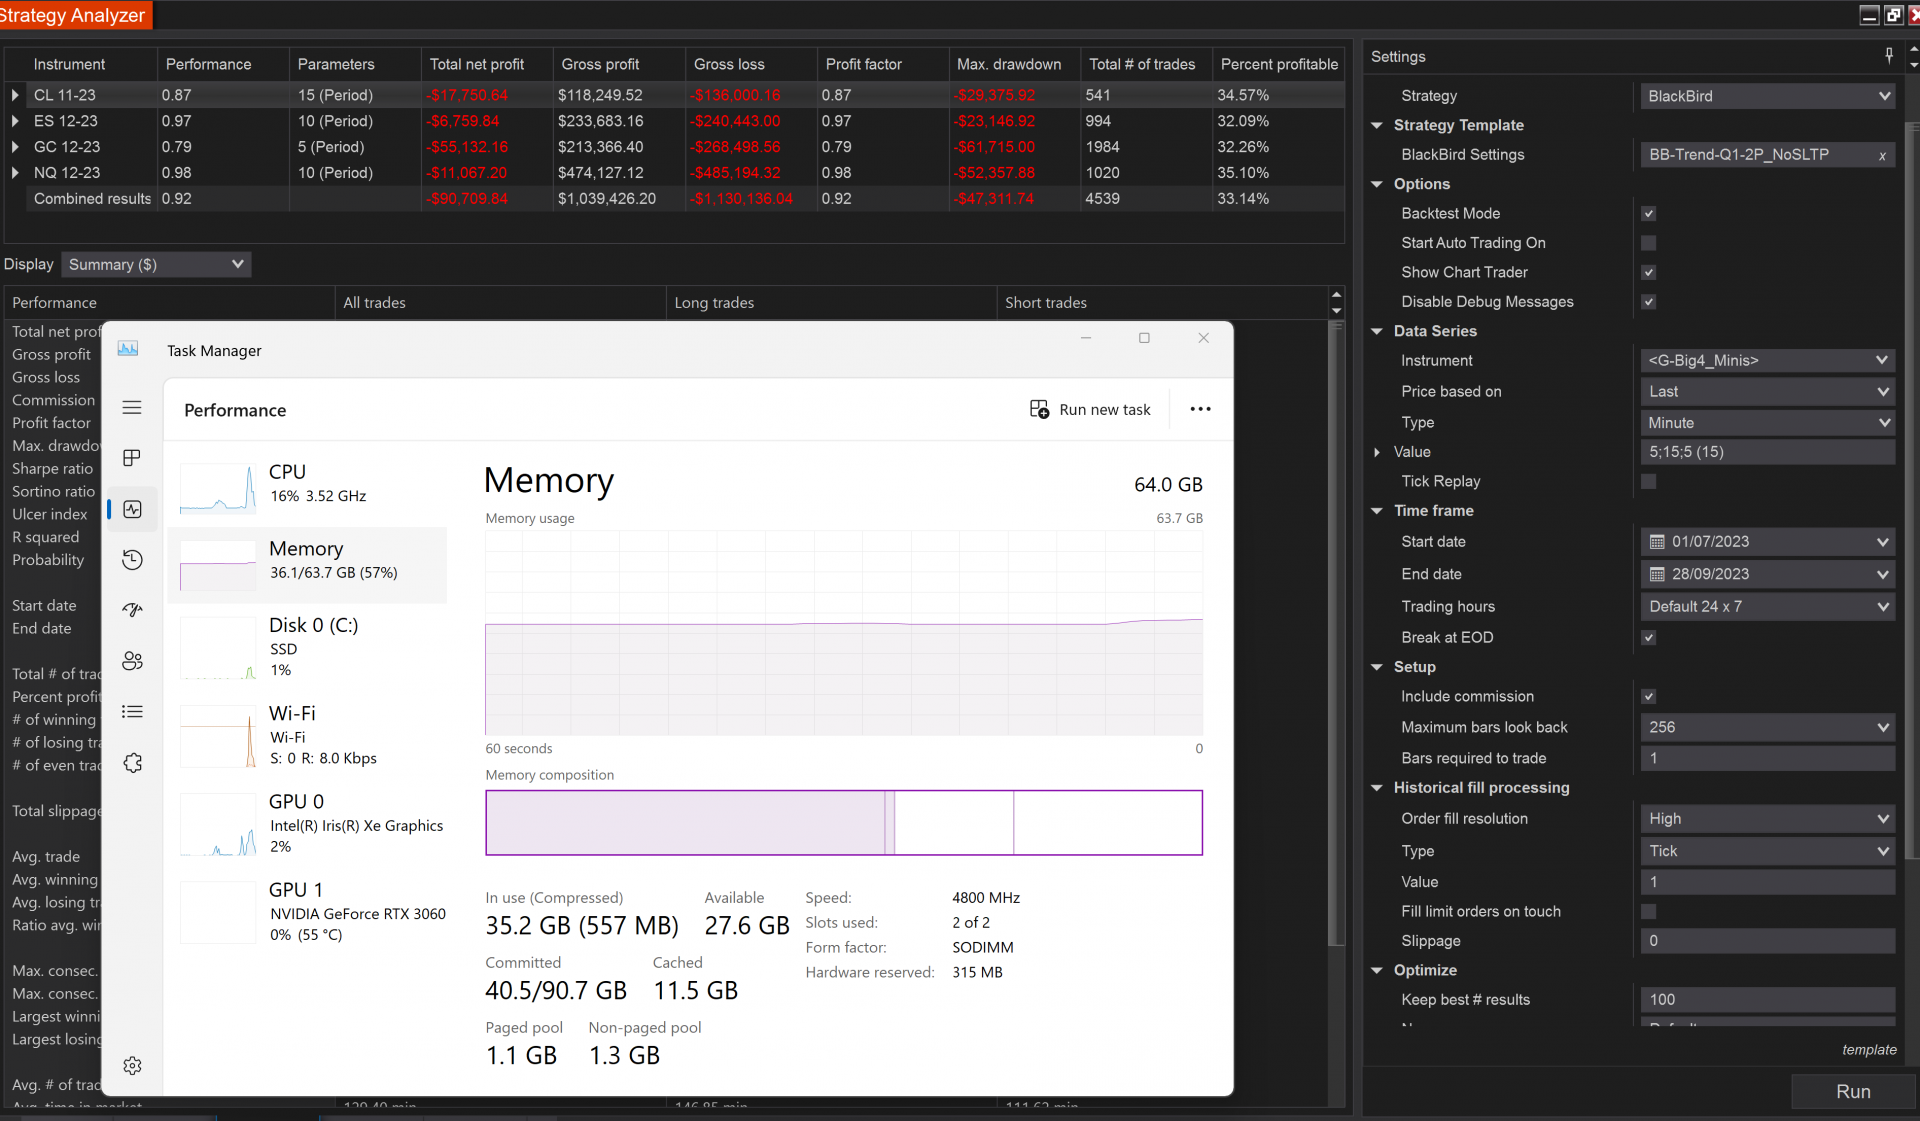This screenshot has height=1121, width=1920.
Task: Open Startup apps sidebar icon
Action: (x=132, y=610)
